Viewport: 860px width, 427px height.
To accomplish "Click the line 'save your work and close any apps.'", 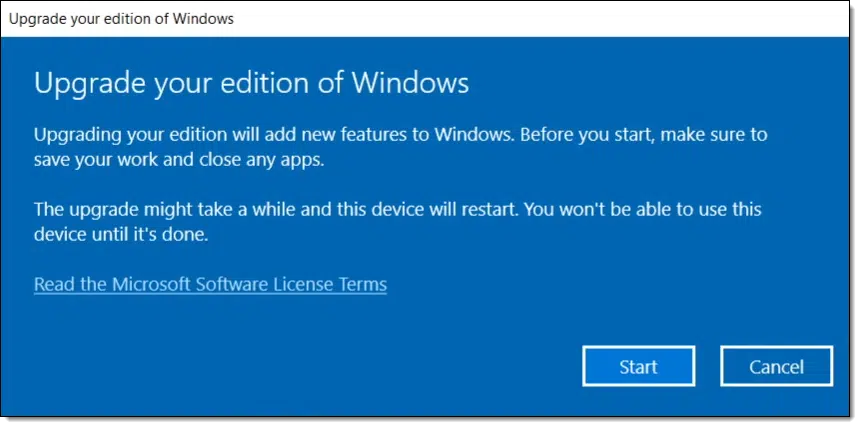I will click(179, 162).
